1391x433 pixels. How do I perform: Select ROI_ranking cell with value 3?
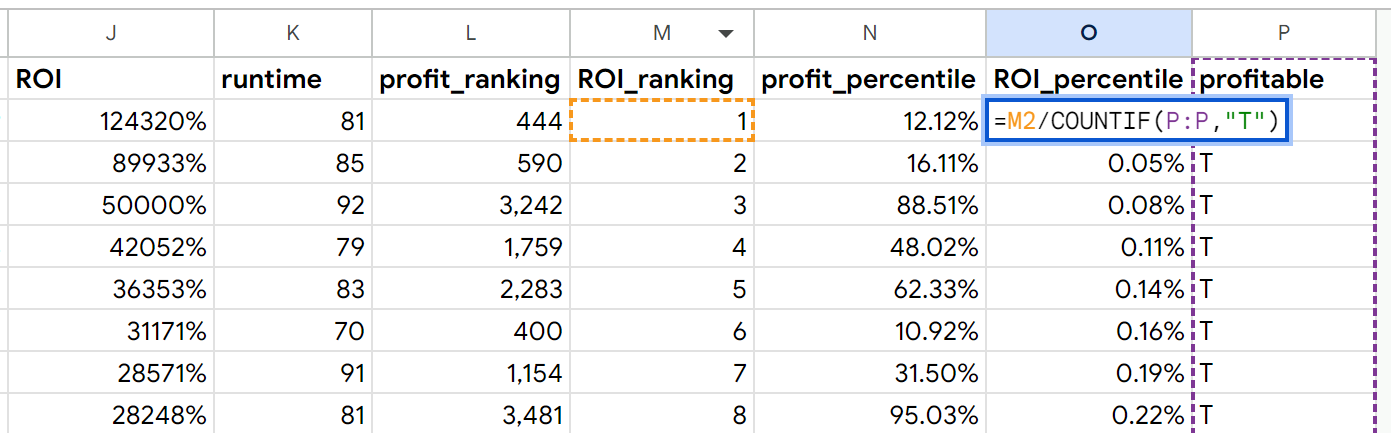[x=662, y=205]
